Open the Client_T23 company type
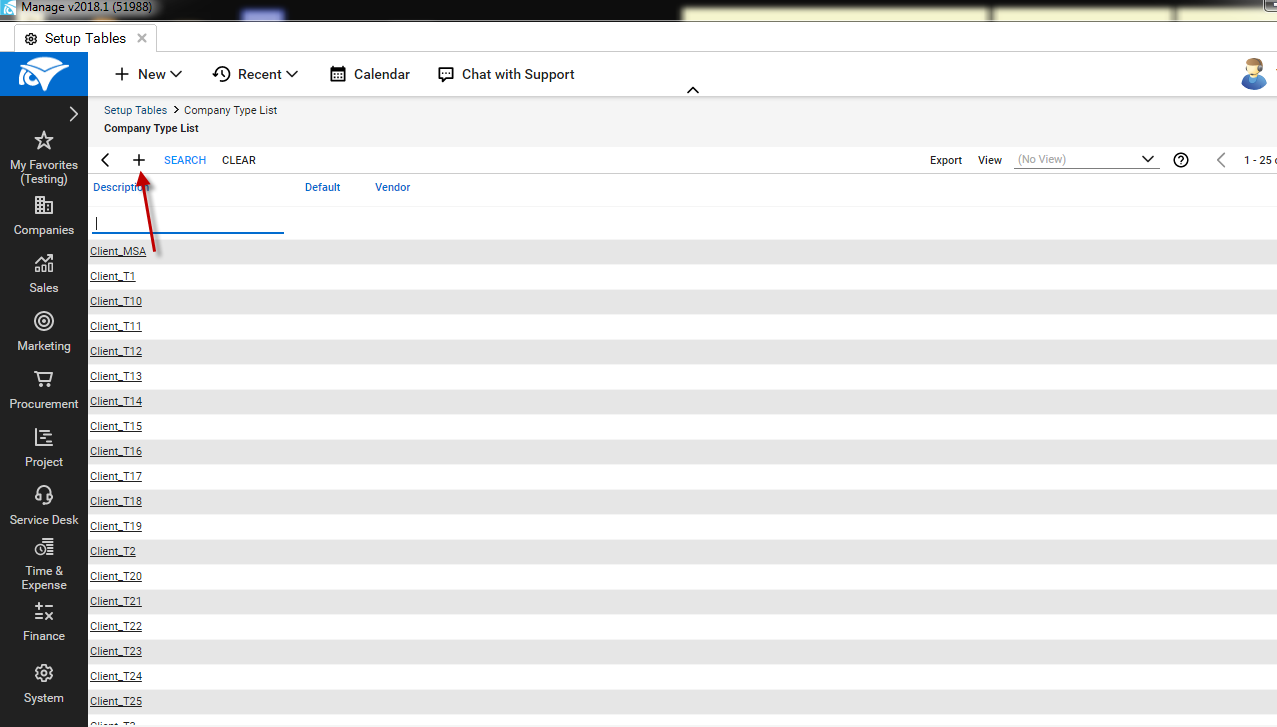The height and width of the screenshot is (727, 1277). coord(116,651)
